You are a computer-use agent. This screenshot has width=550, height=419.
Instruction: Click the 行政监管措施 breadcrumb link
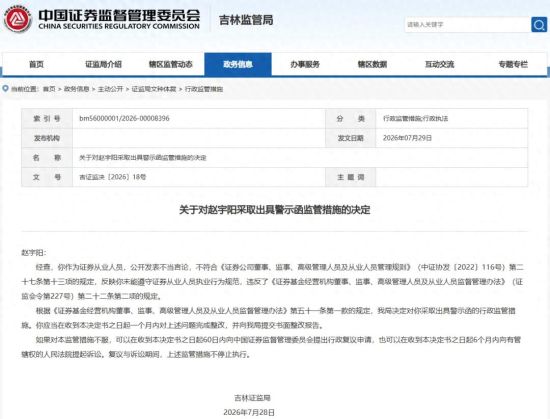(204, 89)
